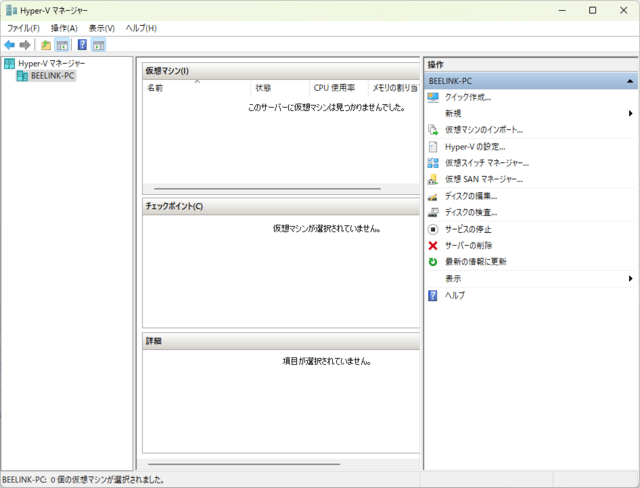Screen dimensions: 640x488
Task: Click the 表示 action label
Action: pyautogui.click(x=453, y=279)
